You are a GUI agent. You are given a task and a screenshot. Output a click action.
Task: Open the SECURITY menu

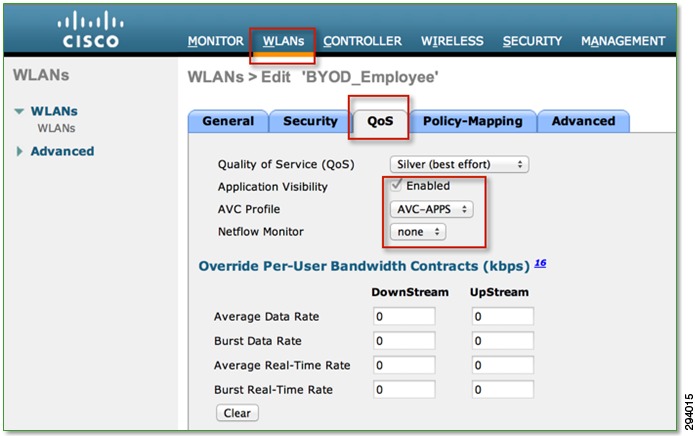click(532, 41)
